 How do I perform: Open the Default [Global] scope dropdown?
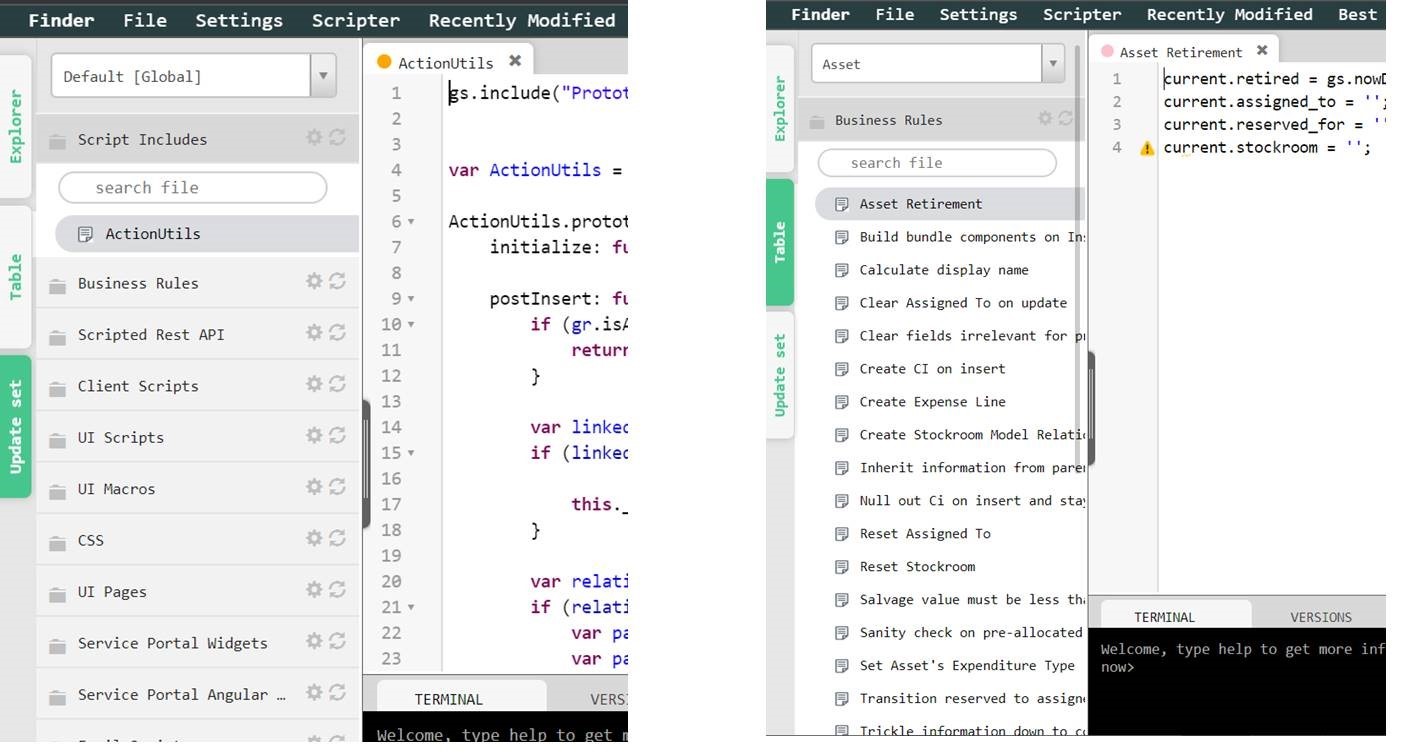pyautogui.click(x=323, y=76)
